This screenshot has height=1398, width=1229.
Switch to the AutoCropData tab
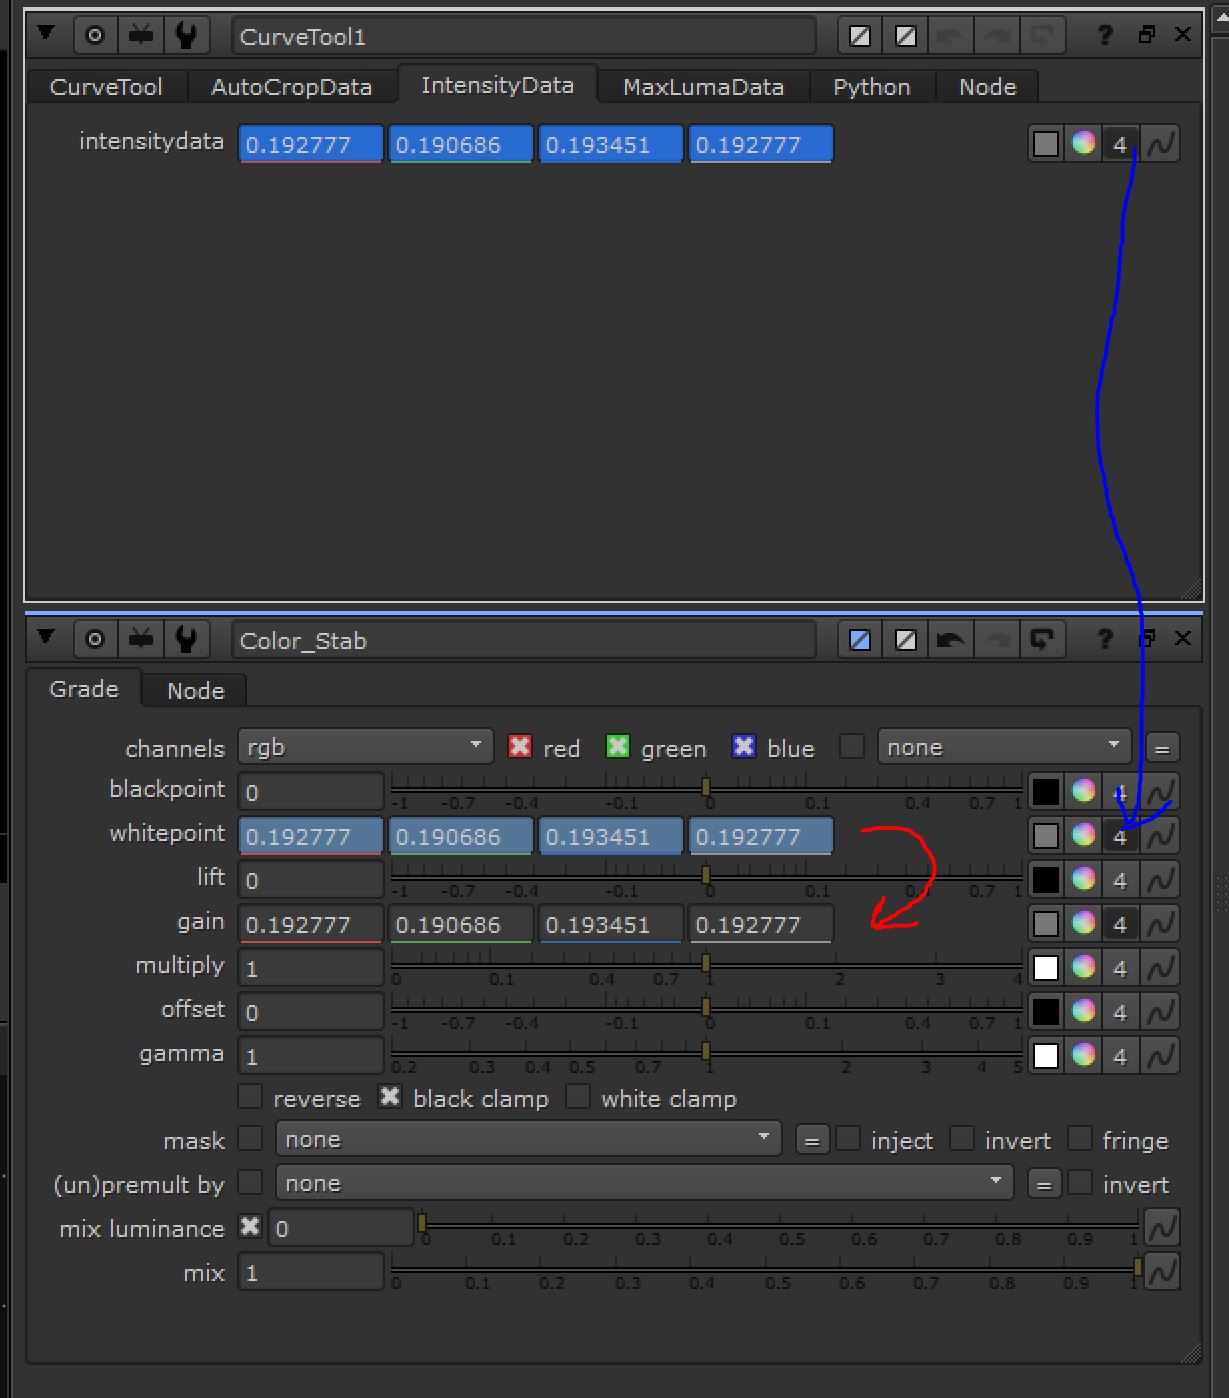point(291,87)
